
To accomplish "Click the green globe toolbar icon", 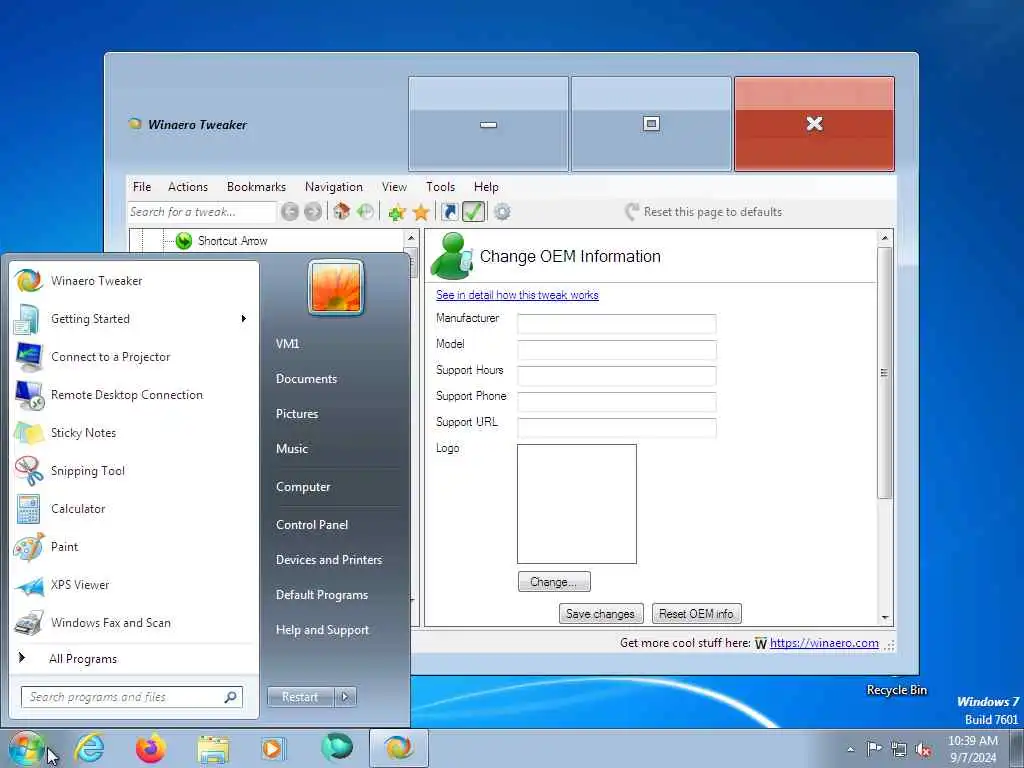I will pos(365,212).
